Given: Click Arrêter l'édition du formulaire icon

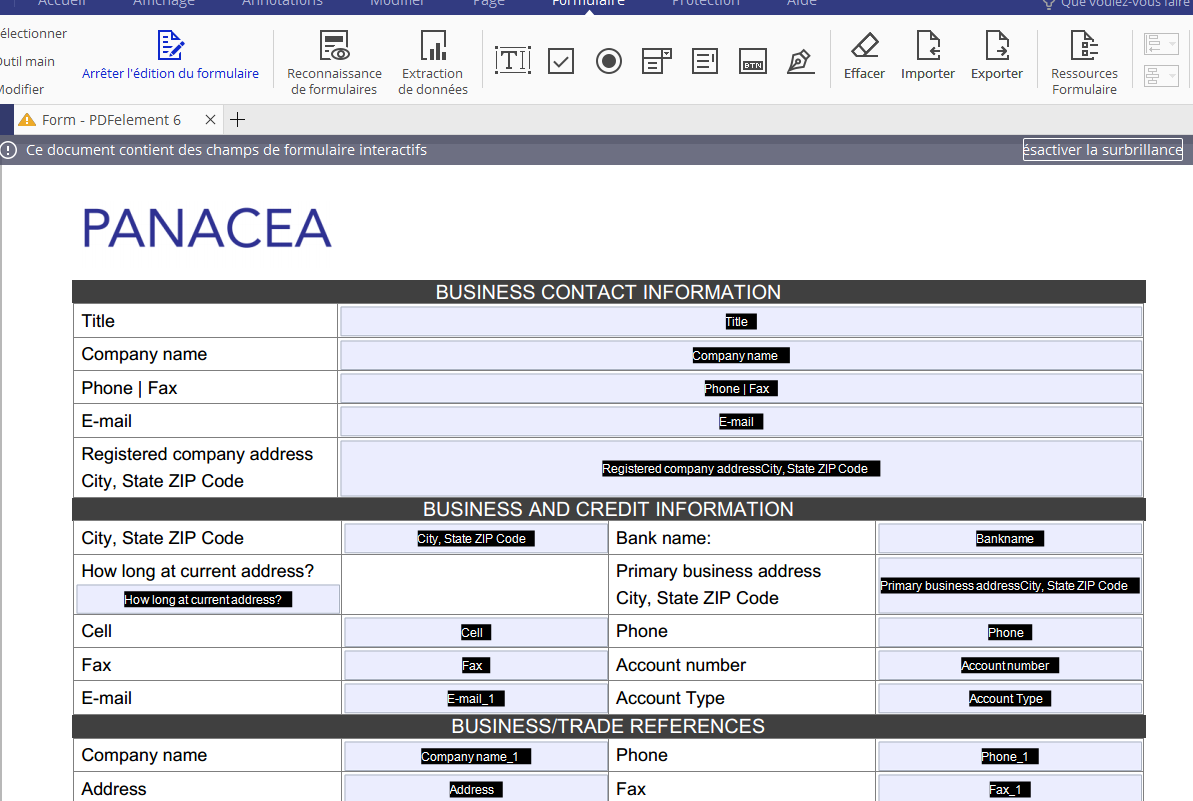Looking at the screenshot, I should point(170,45).
